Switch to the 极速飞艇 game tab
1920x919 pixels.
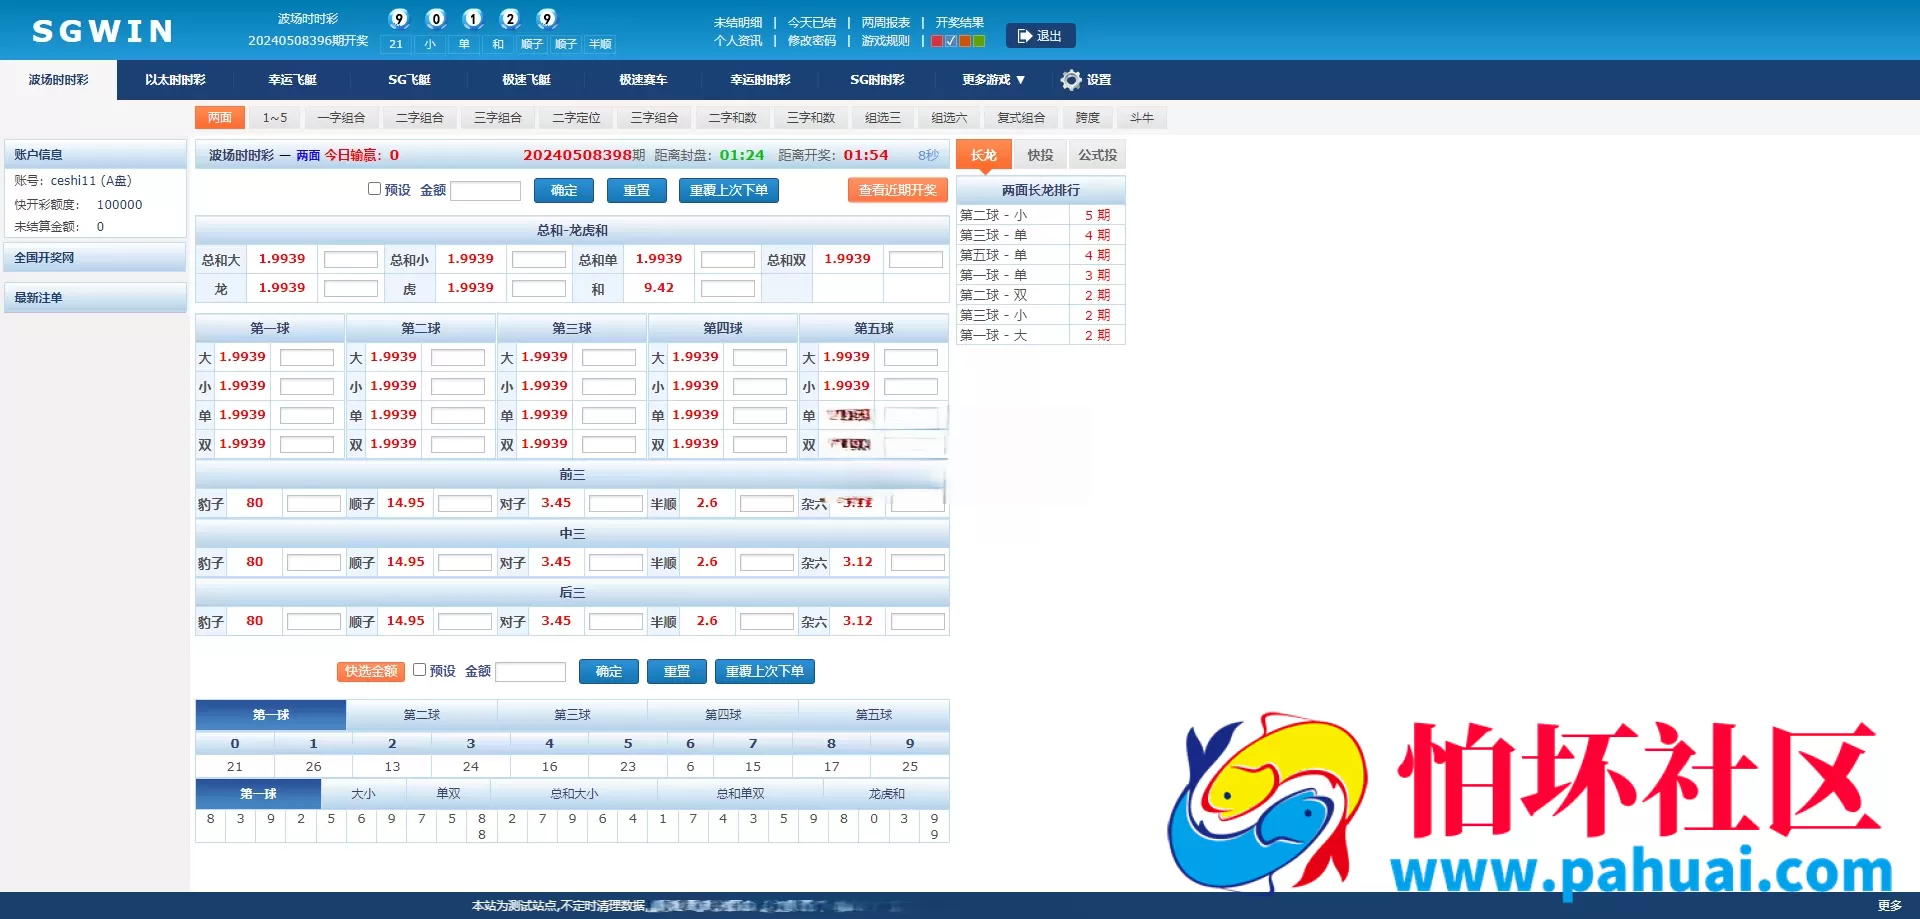click(x=526, y=80)
